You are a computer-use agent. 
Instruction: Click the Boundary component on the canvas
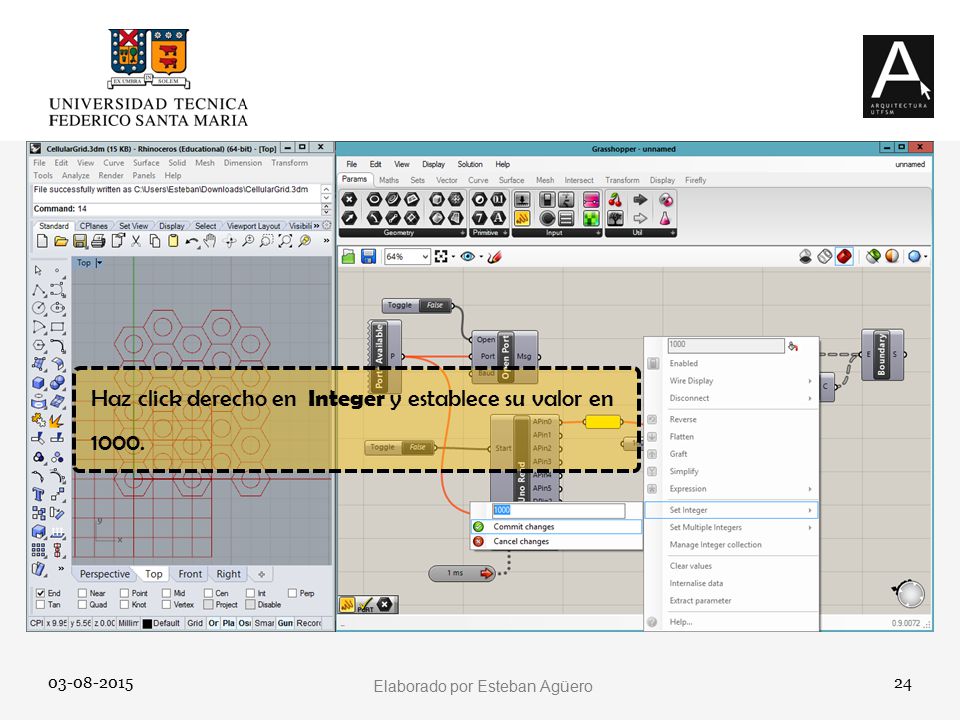point(882,354)
